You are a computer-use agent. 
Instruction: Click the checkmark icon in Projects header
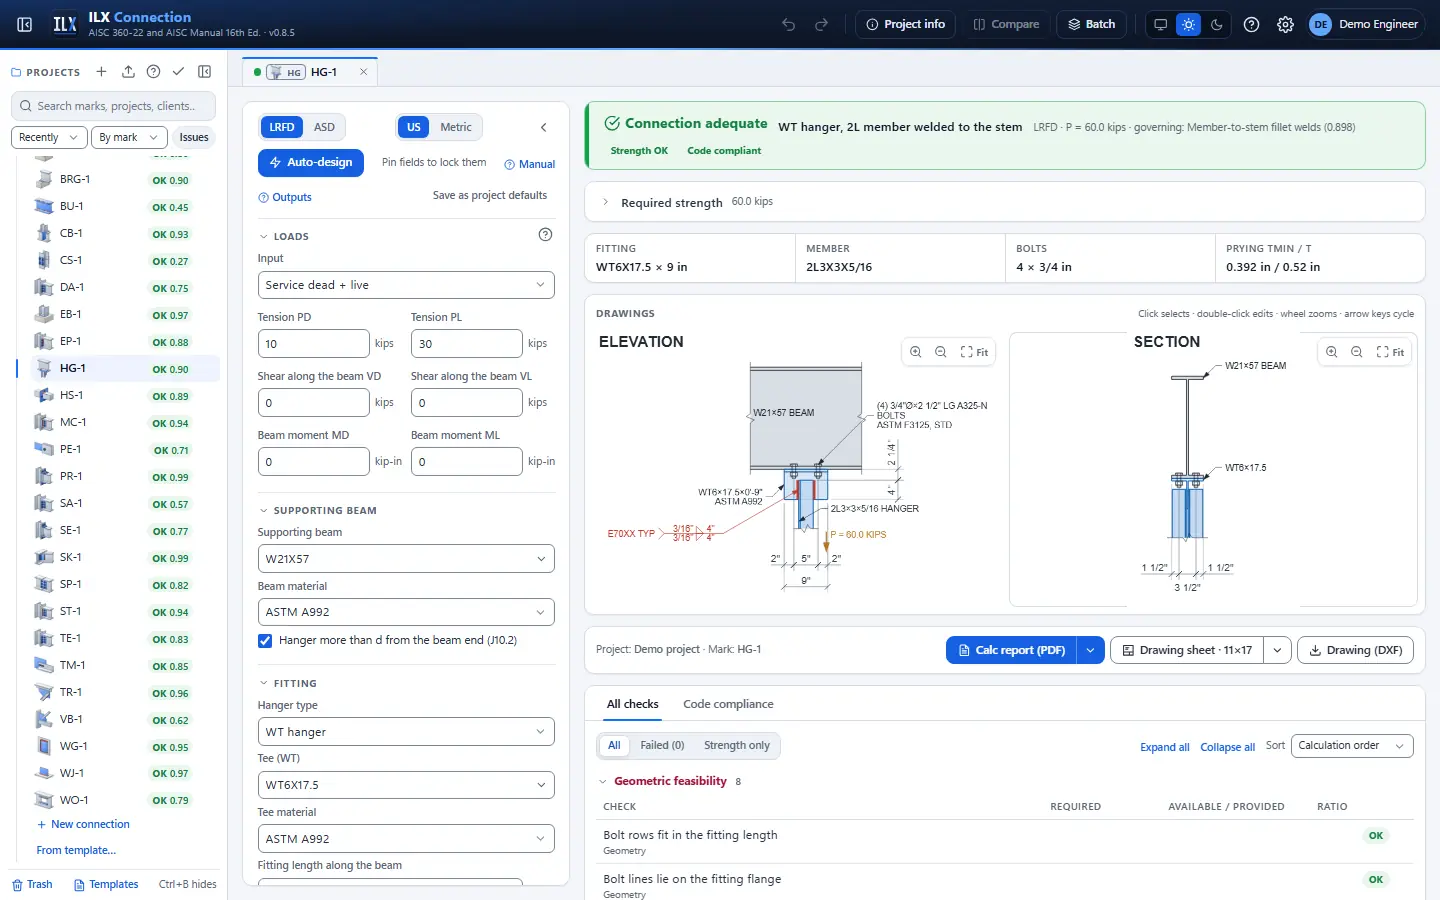[x=178, y=72]
